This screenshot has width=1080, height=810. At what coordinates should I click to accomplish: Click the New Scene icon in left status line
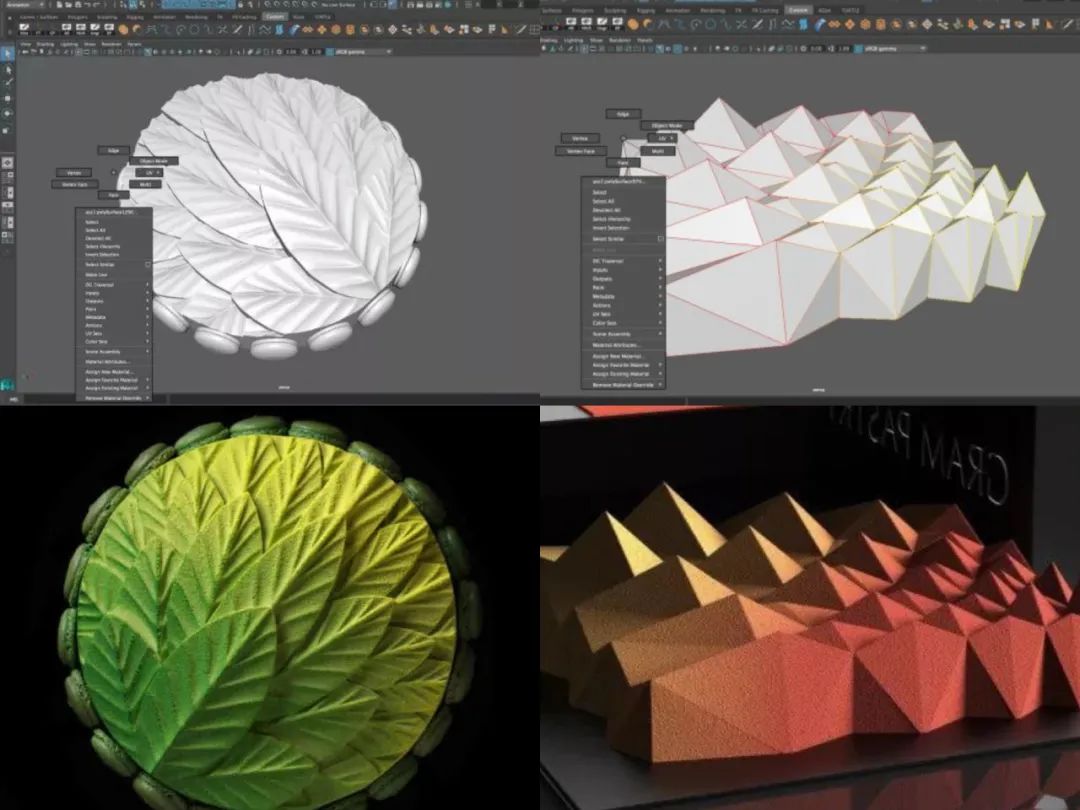[x=61, y=5]
